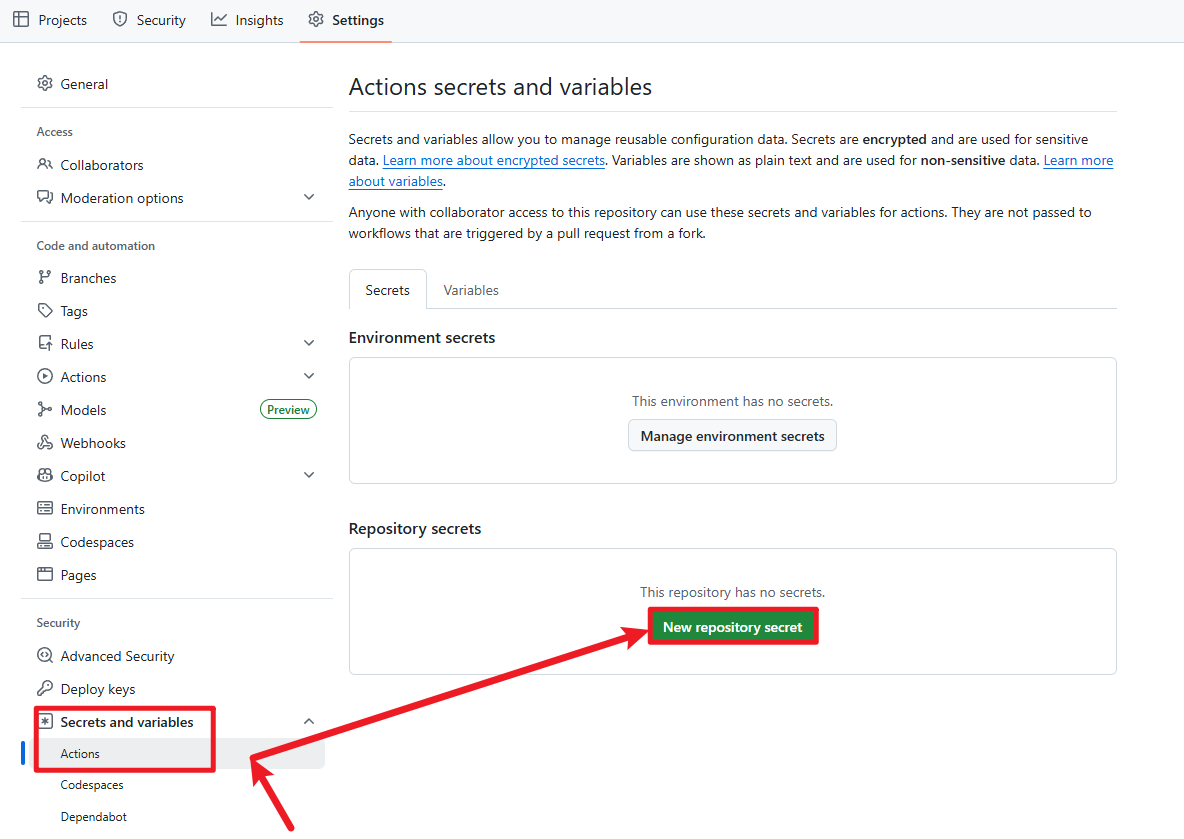Click the Tags label icon
1184x839 pixels.
tap(45, 311)
